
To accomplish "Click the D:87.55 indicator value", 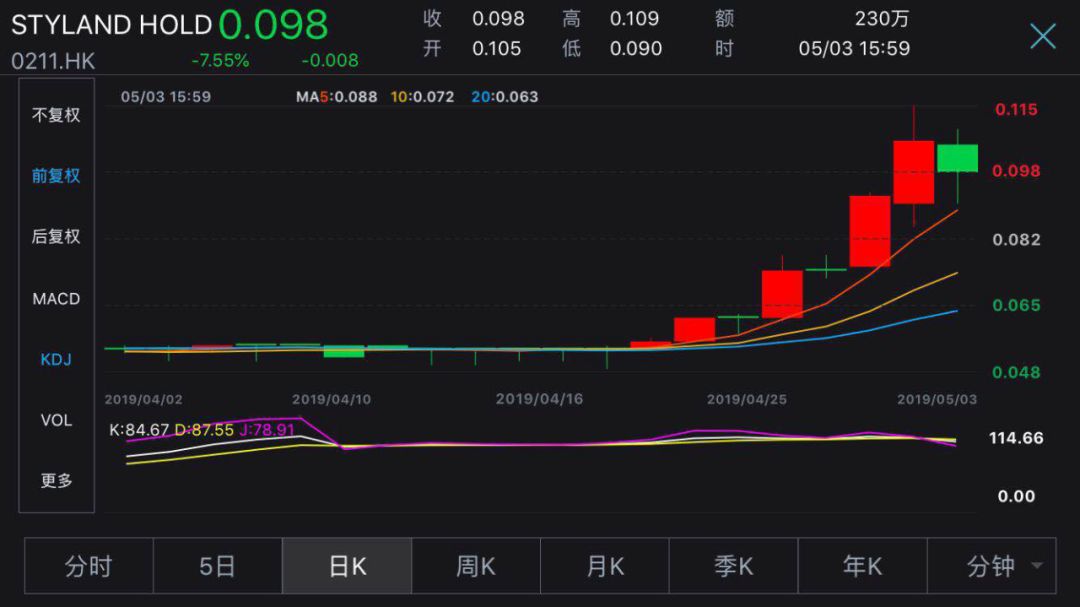I will (x=204, y=430).
